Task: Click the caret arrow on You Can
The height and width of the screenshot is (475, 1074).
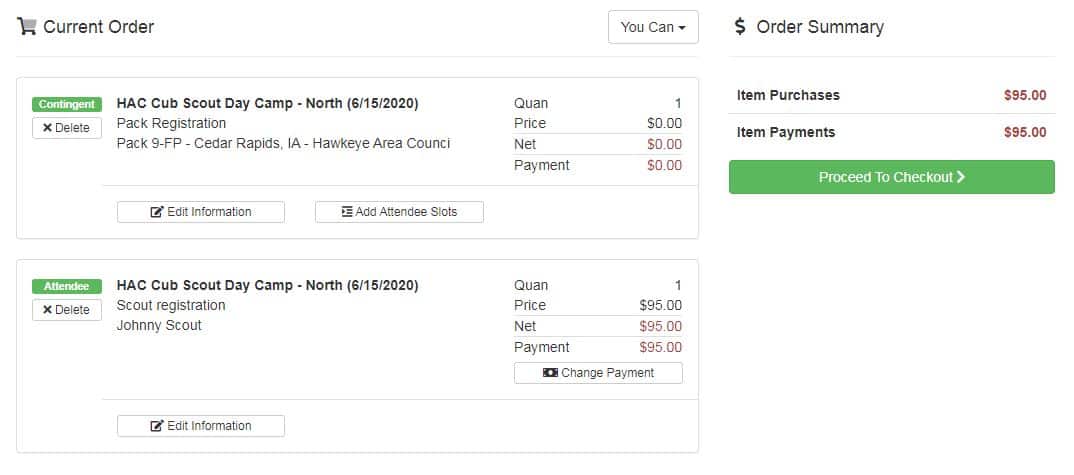Action: click(682, 28)
